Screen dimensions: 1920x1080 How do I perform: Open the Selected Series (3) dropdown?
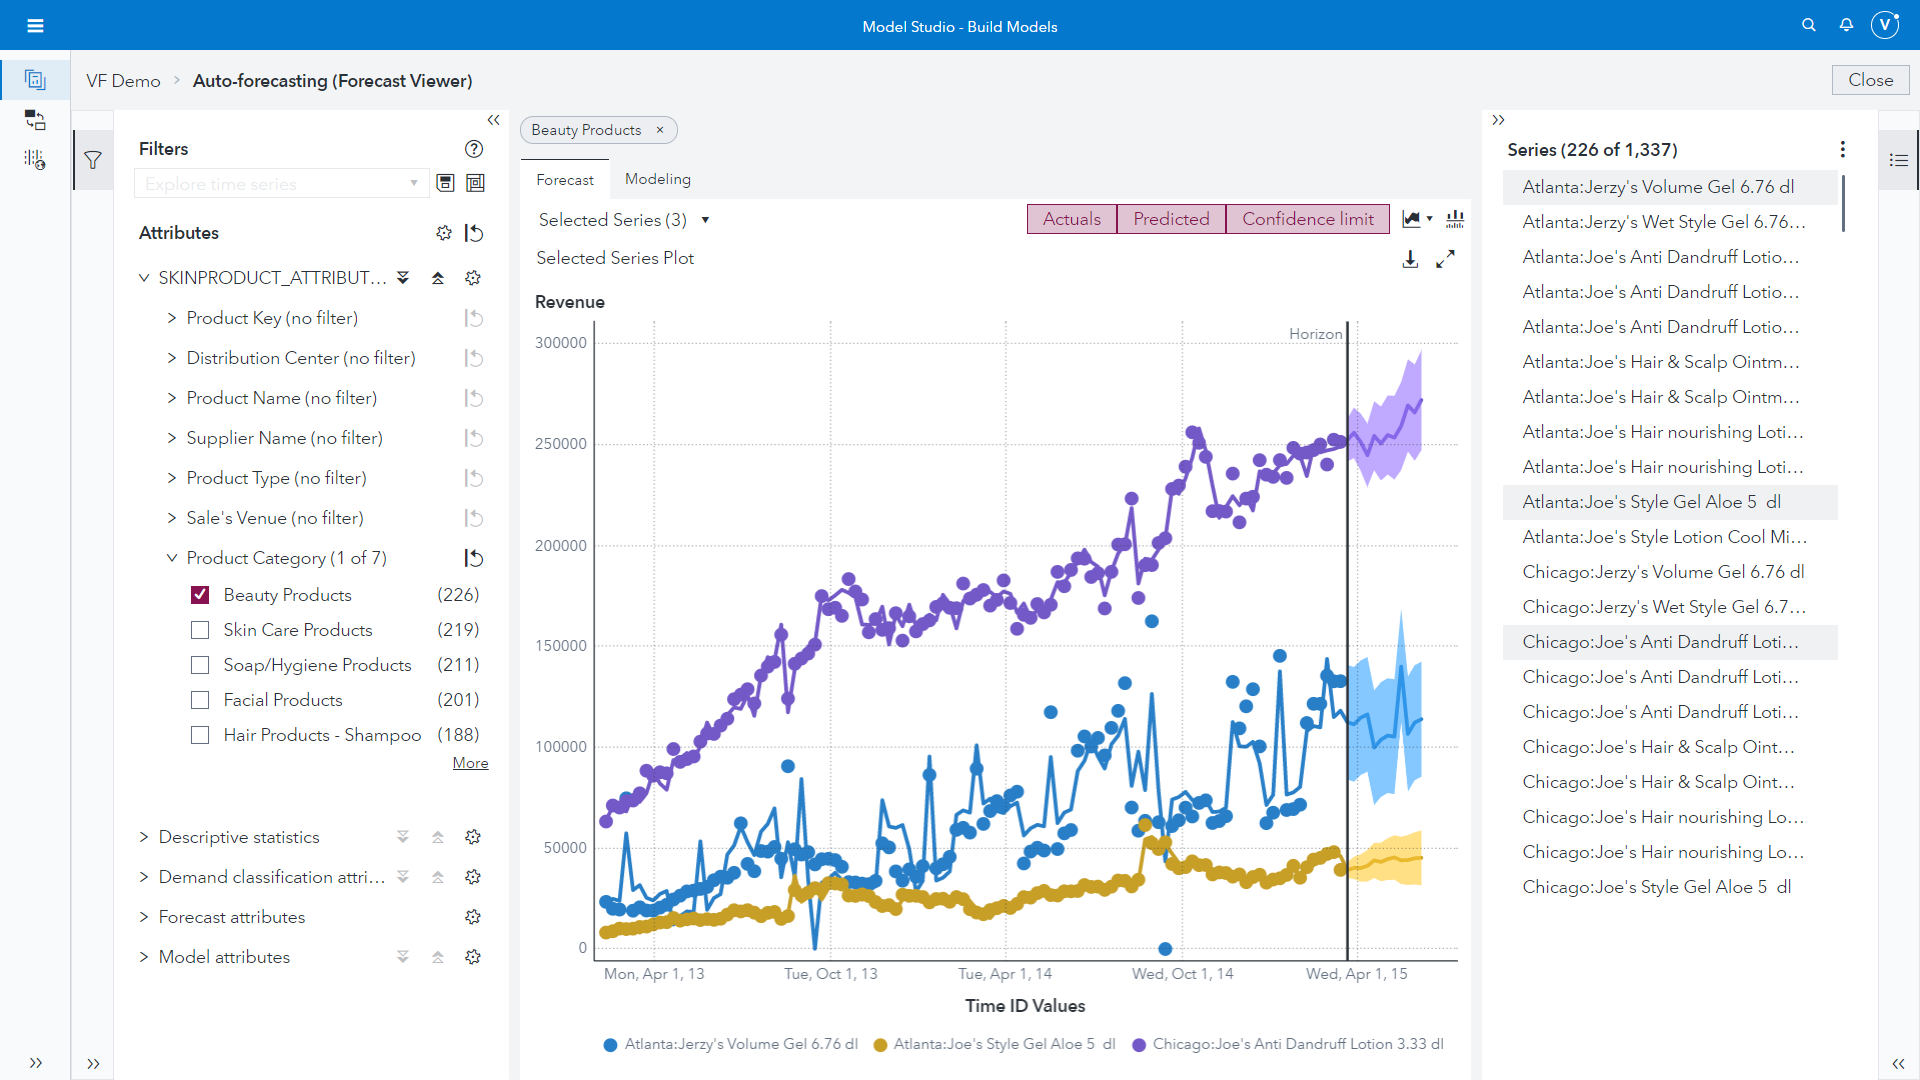tap(705, 219)
